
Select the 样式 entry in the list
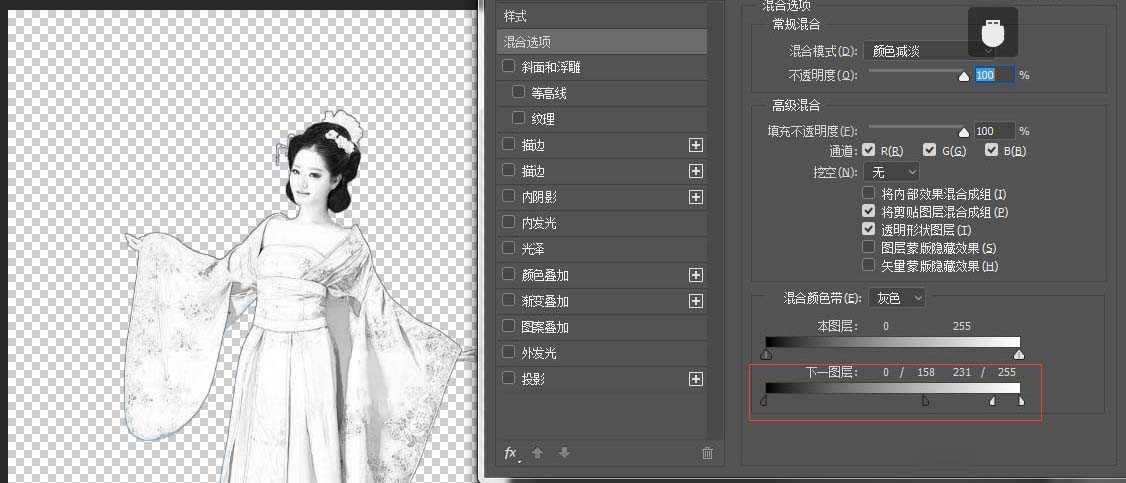(x=602, y=16)
